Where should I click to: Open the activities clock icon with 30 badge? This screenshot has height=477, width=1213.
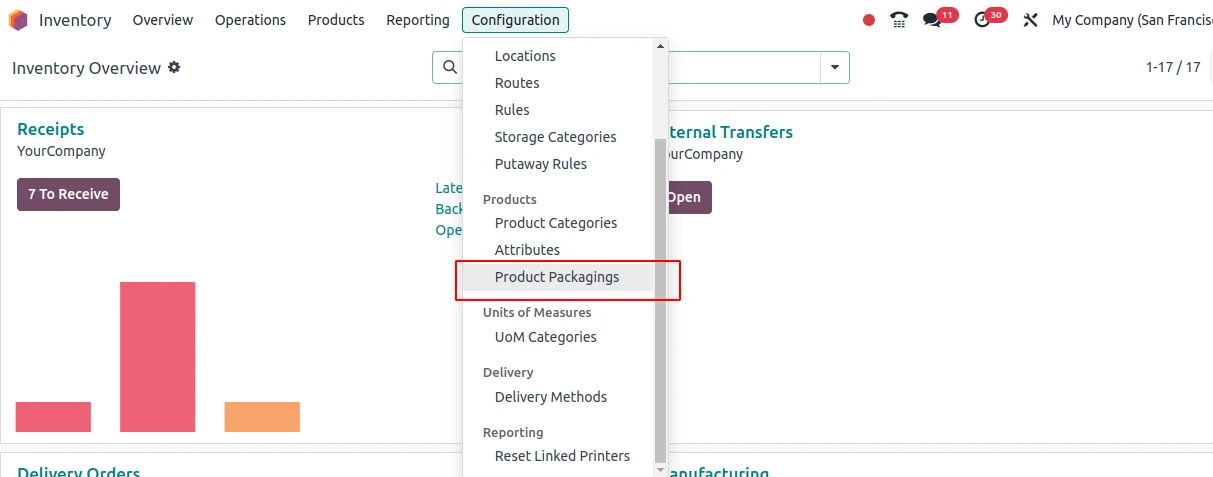tap(982, 20)
